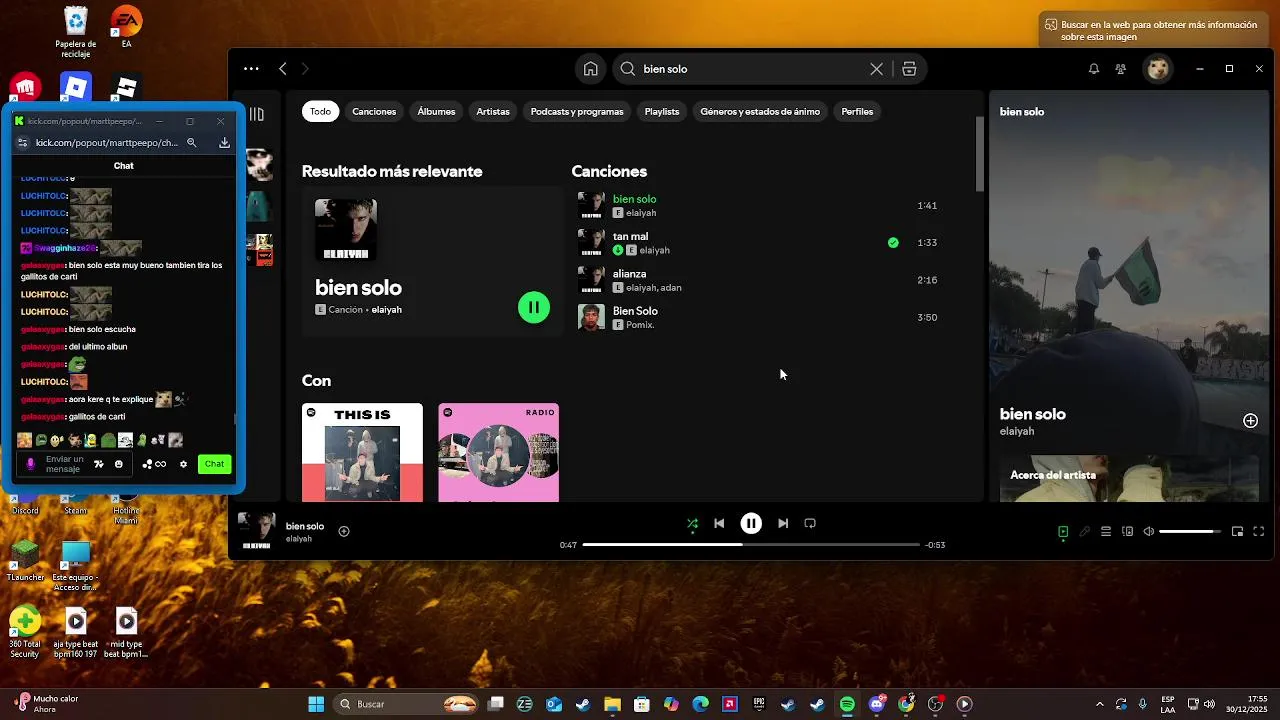Select the Playlists filter chip
1280x720 pixels.
[x=662, y=112]
